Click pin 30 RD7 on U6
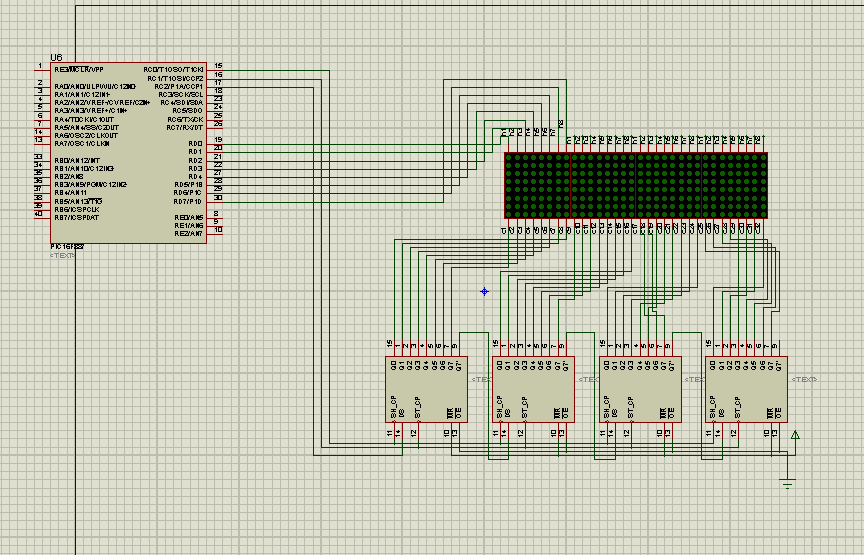The image size is (864, 555). click(214, 201)
